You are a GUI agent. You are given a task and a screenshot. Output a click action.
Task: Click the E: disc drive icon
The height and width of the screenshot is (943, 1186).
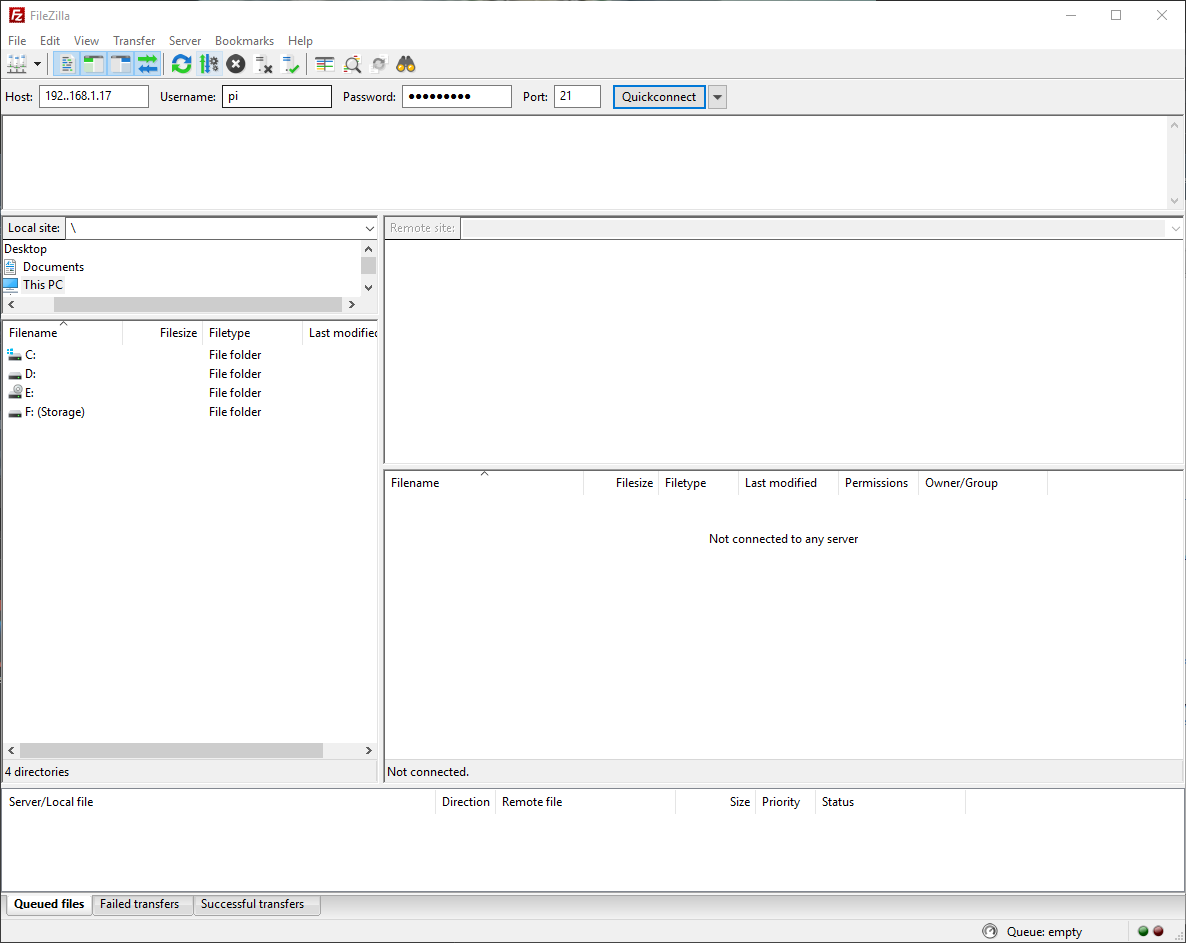tap(14, 392)
